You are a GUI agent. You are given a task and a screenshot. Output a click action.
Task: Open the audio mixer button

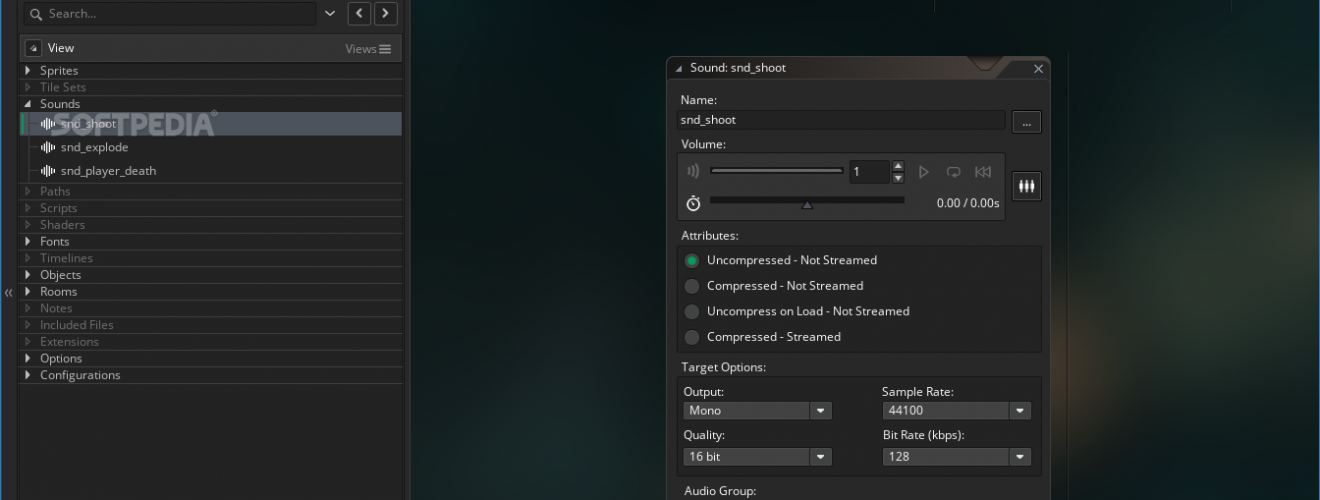click(x=1027, y=186)
